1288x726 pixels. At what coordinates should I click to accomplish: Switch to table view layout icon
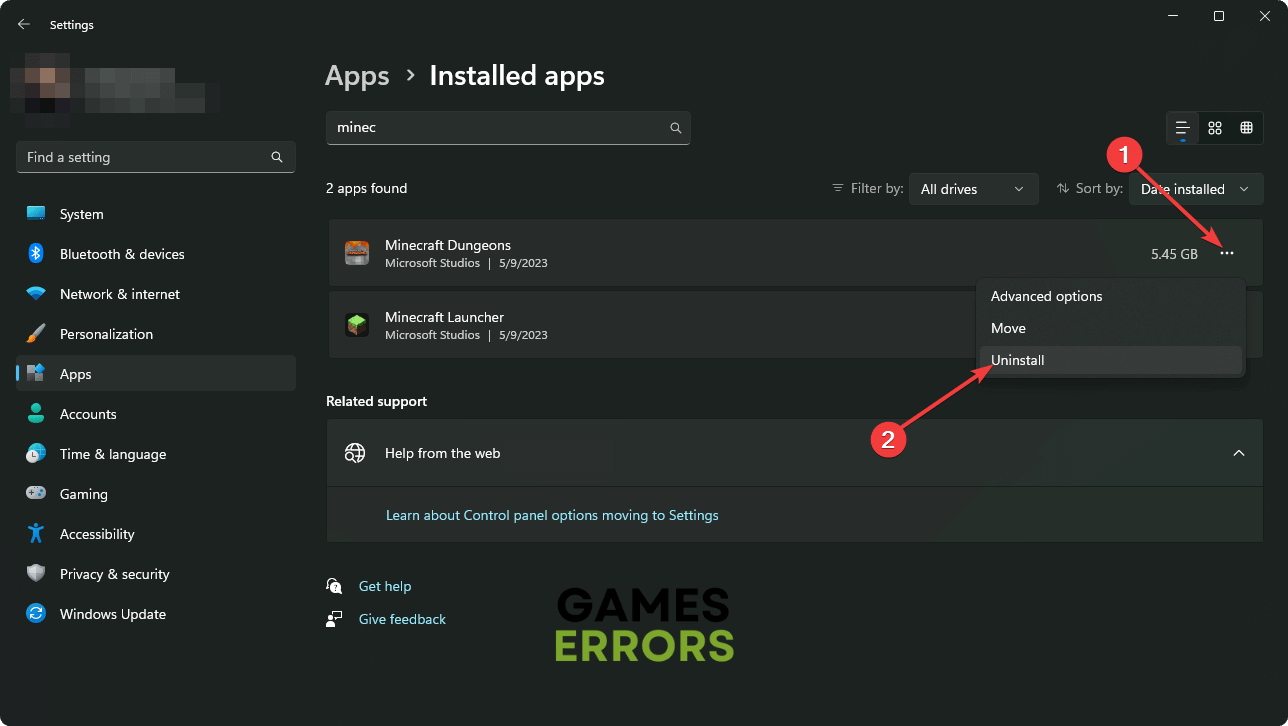pyautogui.click(x=1246, y=128)
